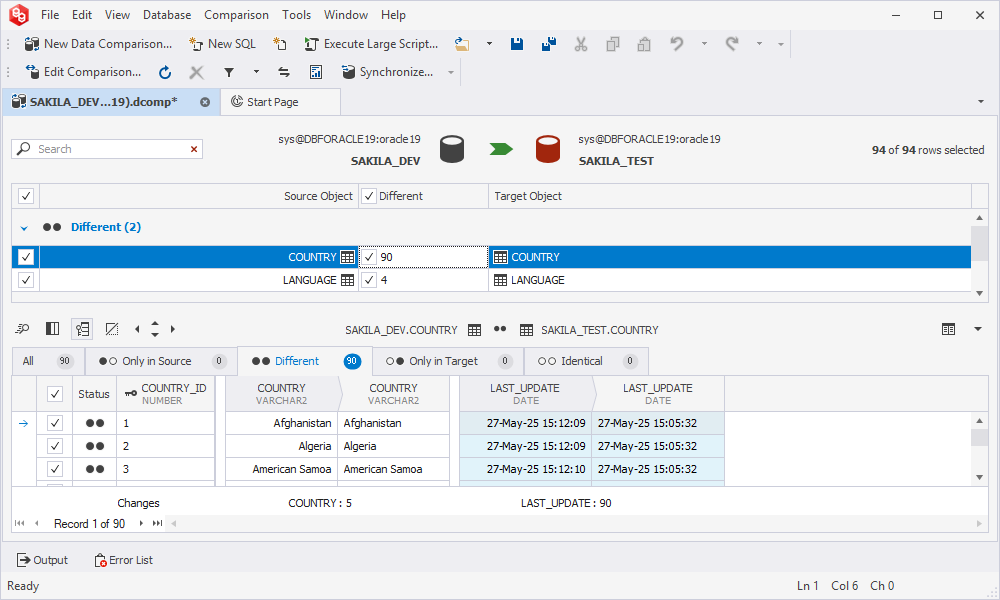Uncheck the Algeria record checkbox
The width and height of the screenshot is (1000, 600).
(x=55, y=446)
